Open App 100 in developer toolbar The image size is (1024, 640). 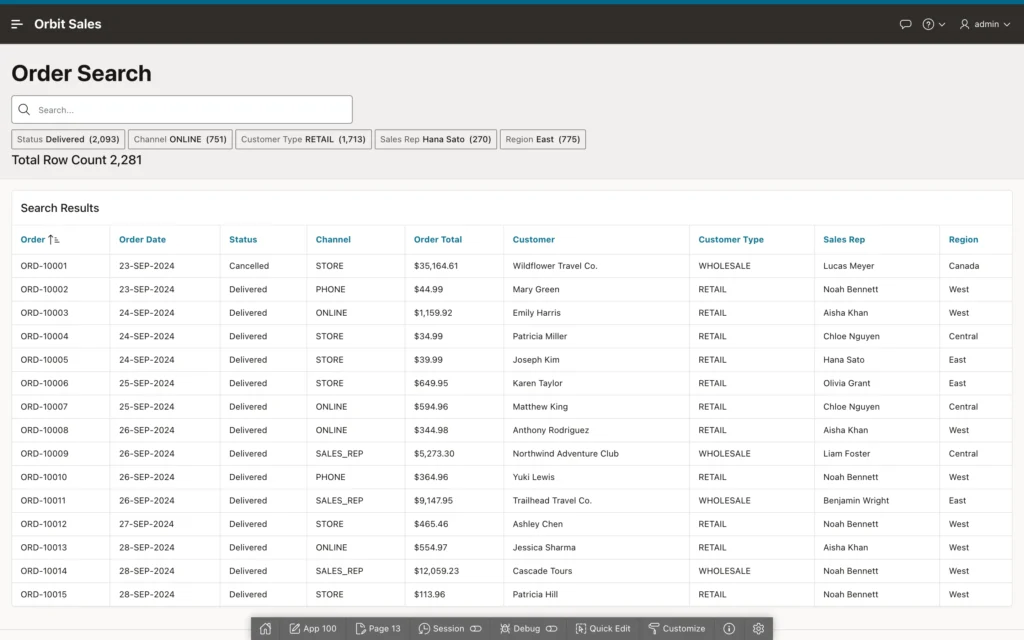(x=313, y=628)
